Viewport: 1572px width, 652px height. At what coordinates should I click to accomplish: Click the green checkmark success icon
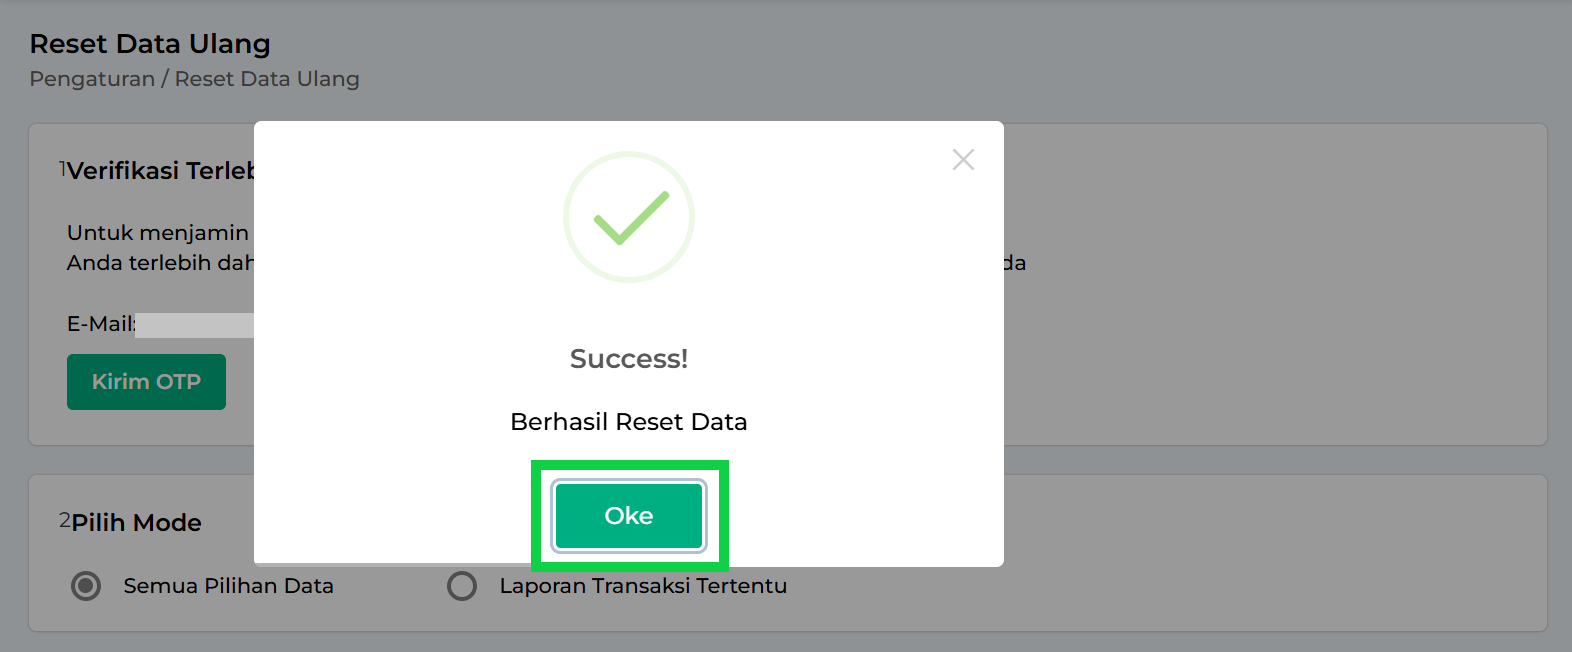(629, 217)
